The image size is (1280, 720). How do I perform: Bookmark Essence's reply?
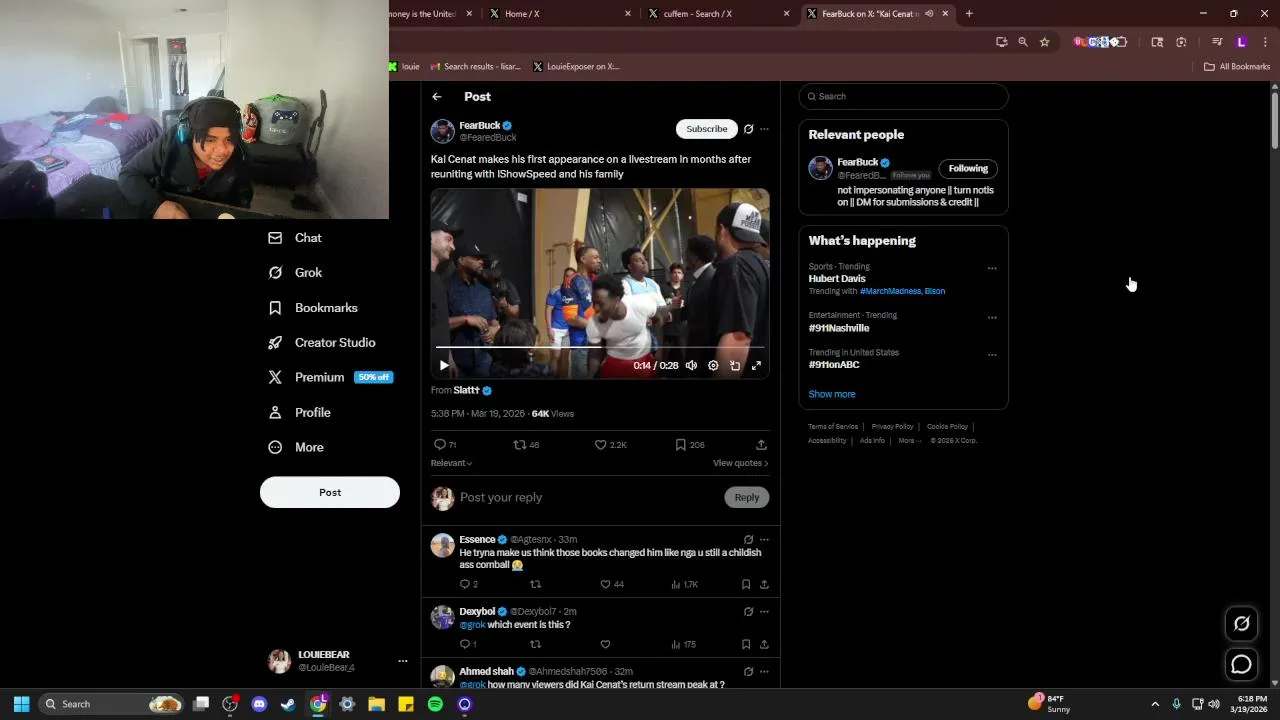click(x=746, y=584)
